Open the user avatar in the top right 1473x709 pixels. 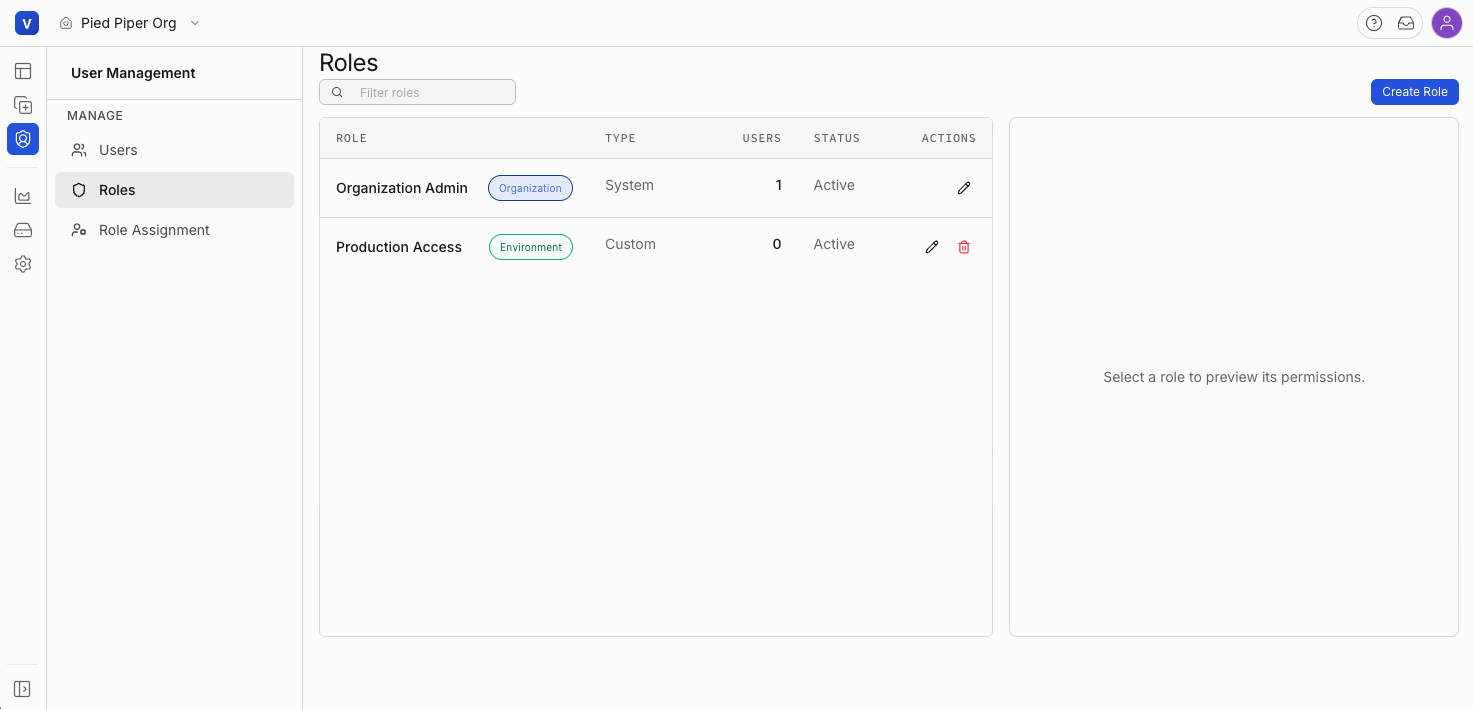(1447, 22)
